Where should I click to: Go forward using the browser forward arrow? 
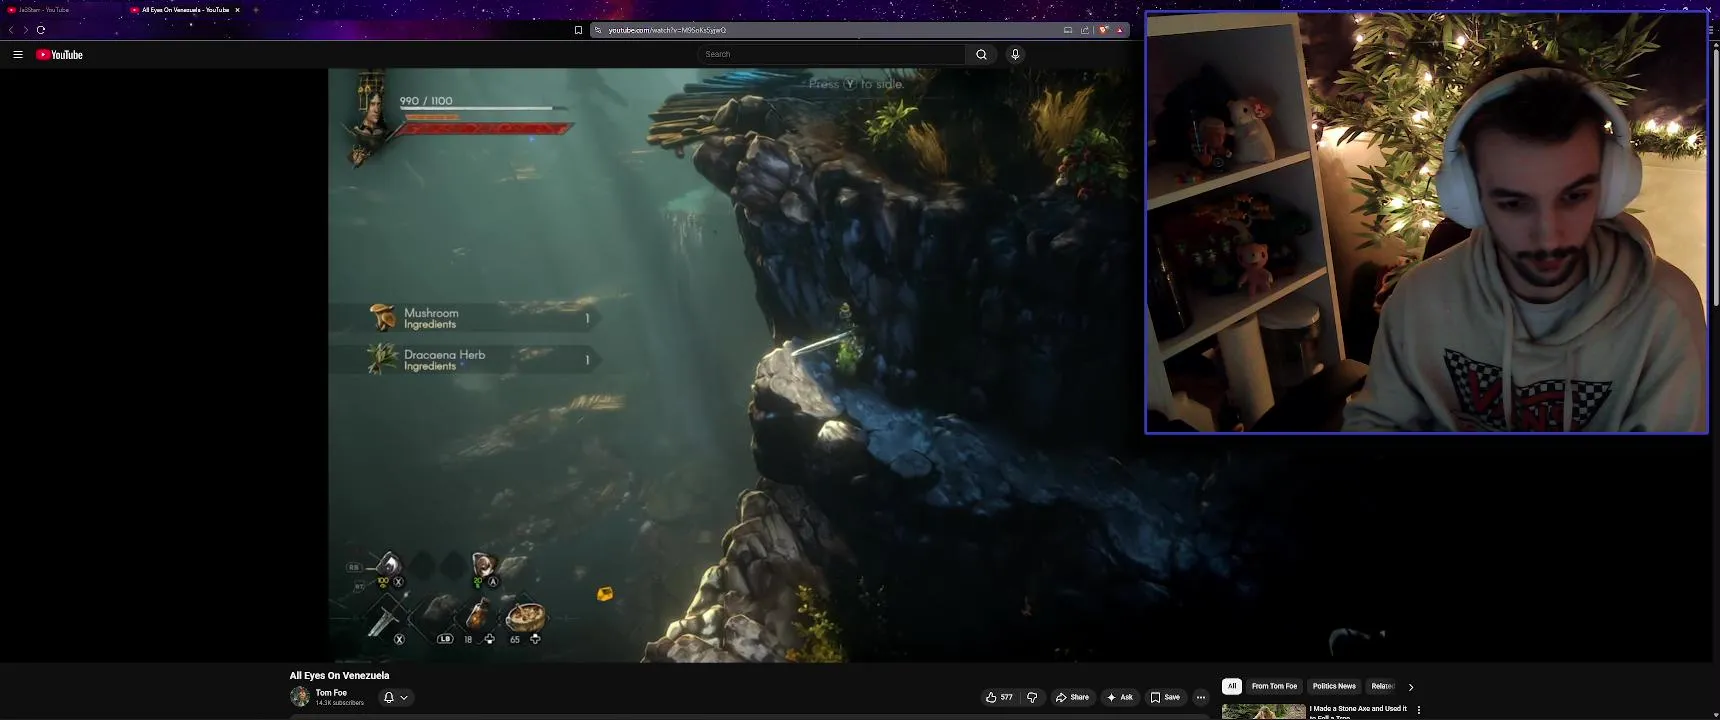point(26,30)
